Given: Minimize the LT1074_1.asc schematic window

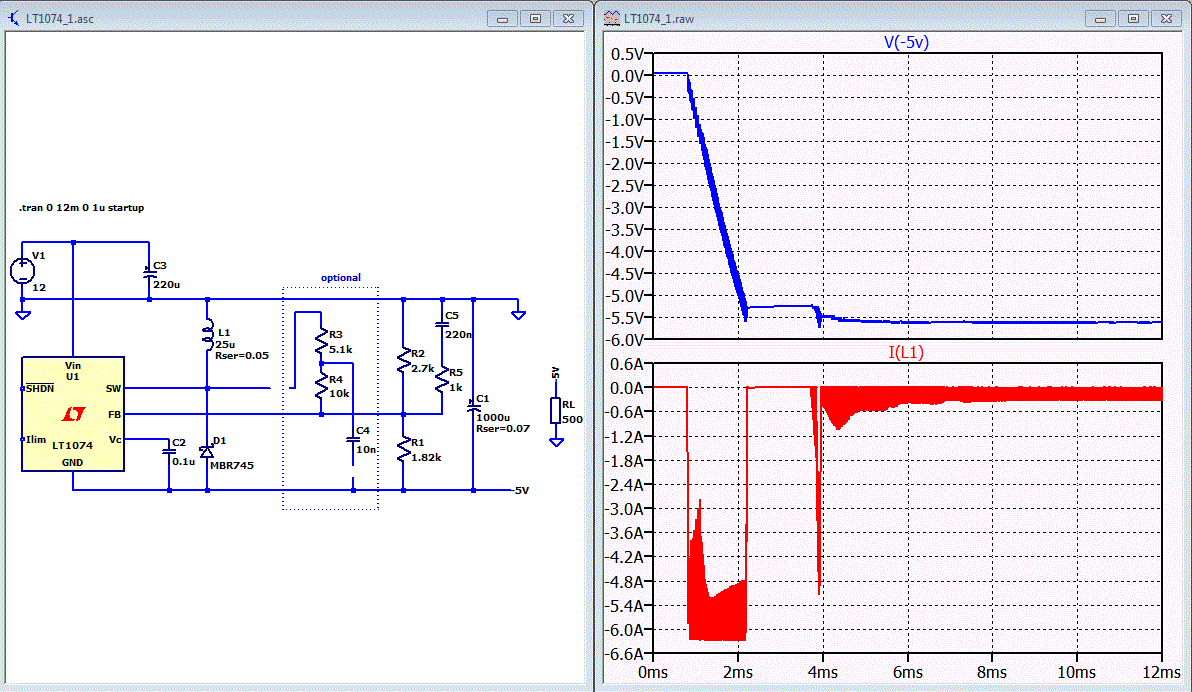Looking at the screenshot, I should pos(502,18).
